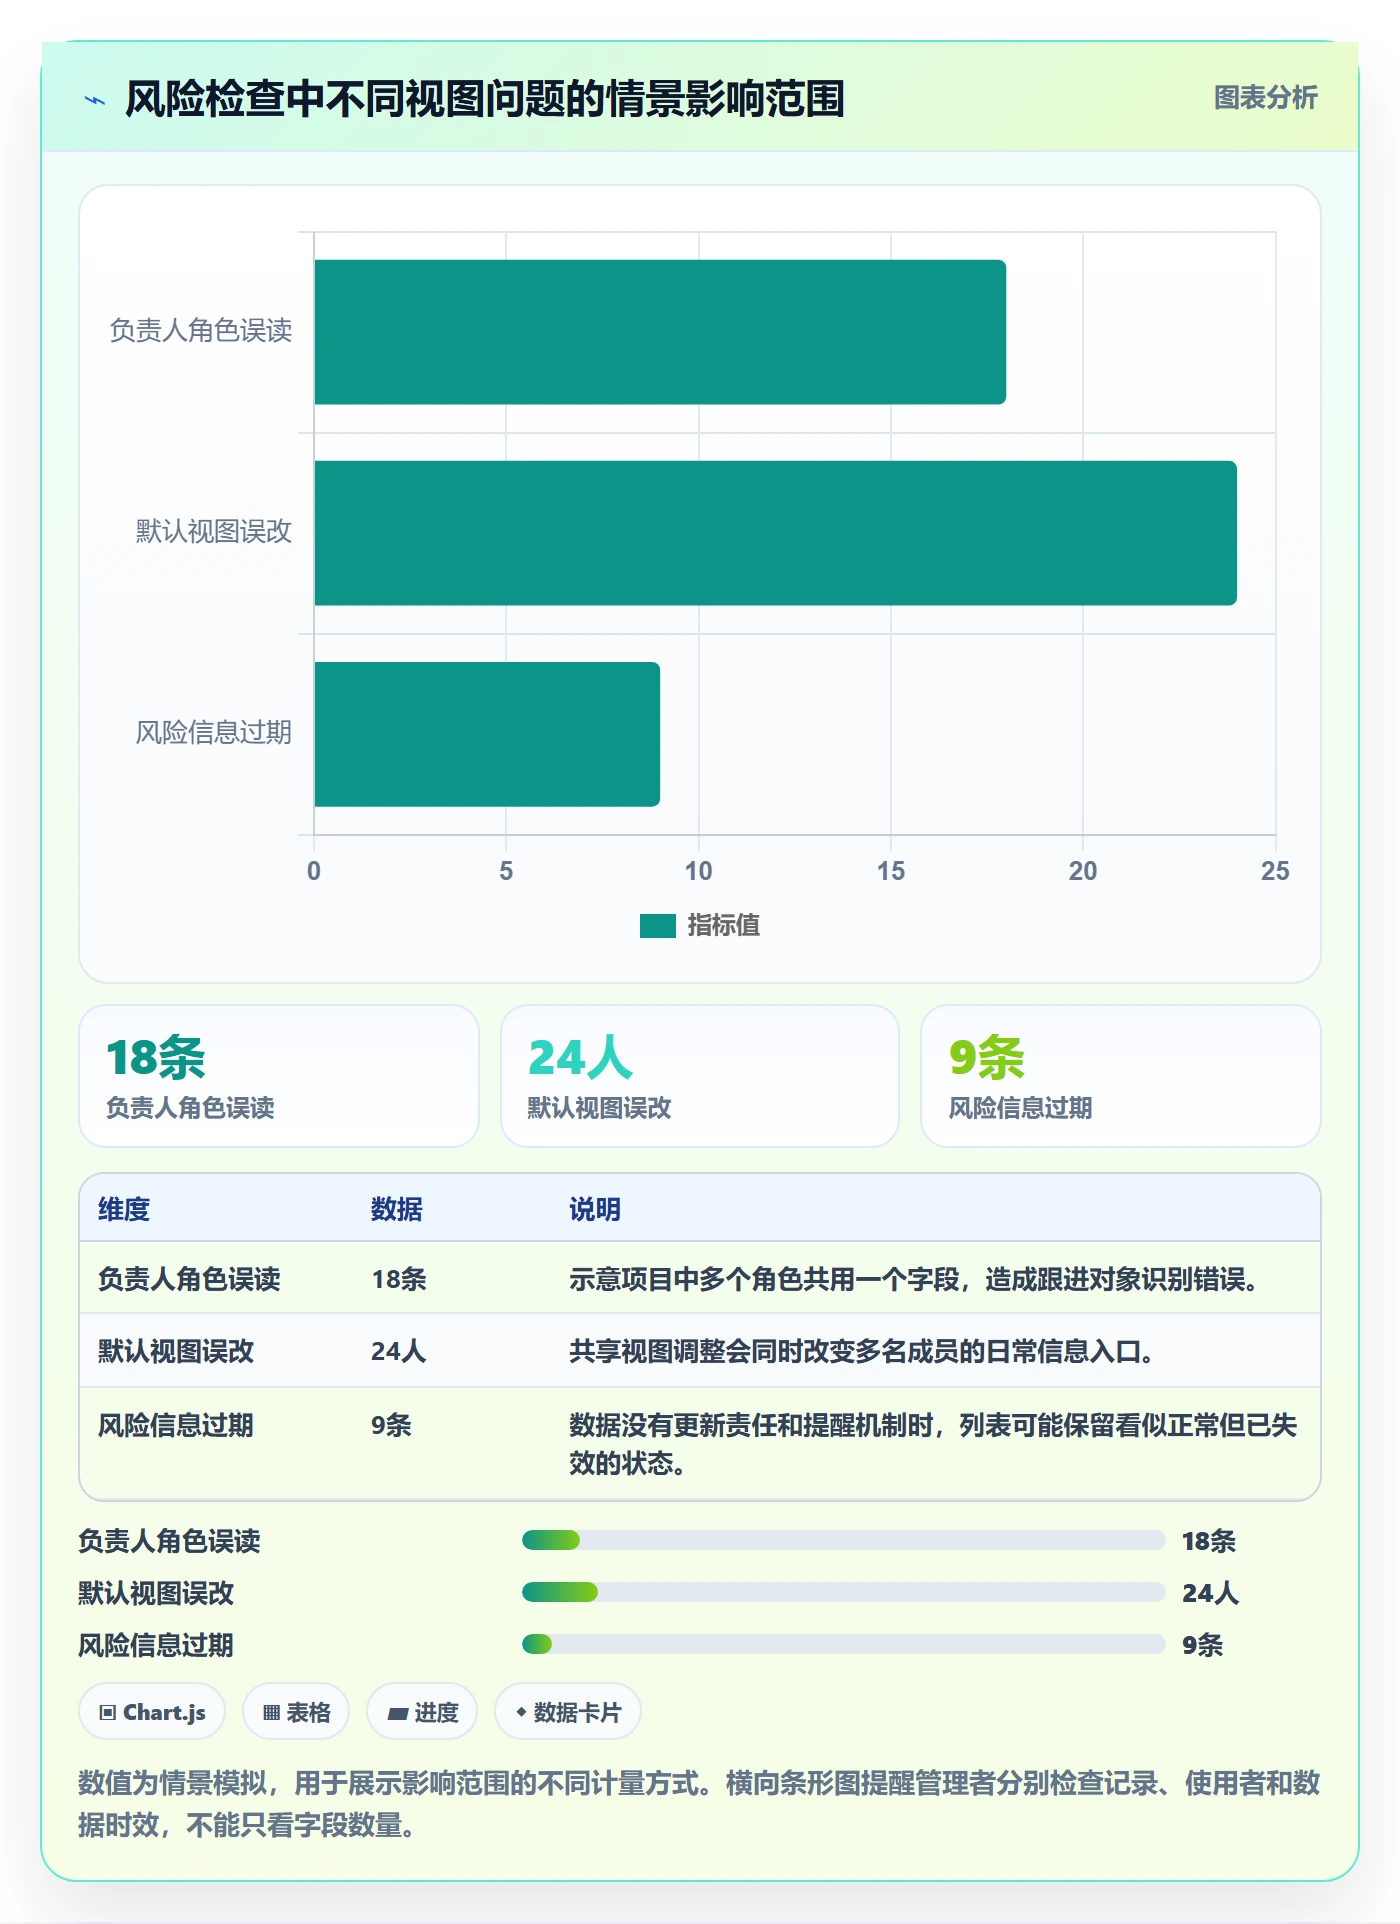Select the 数据卡片 tag chip
The image size is (1400, 1924).
pyautogui.click(x=568, y=1712)
